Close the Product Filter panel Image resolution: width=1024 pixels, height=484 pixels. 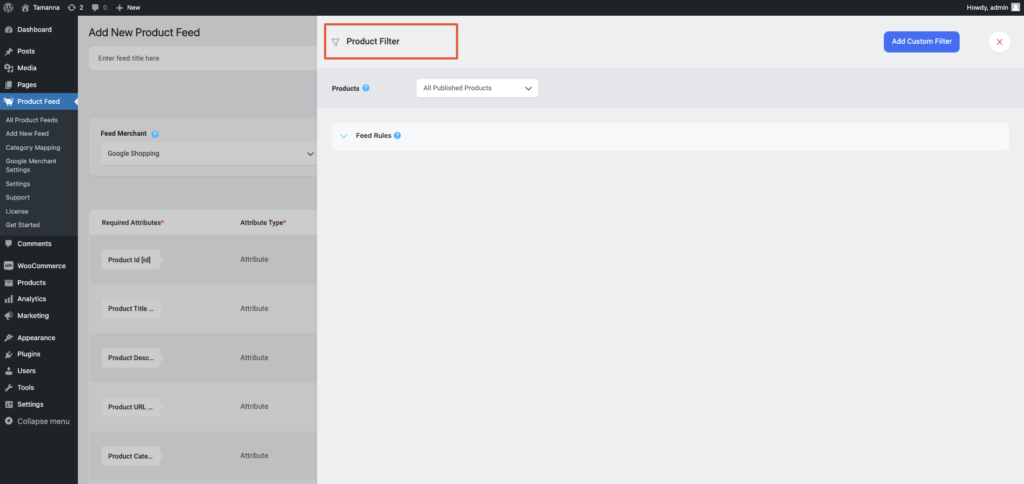tap(999, 42)
